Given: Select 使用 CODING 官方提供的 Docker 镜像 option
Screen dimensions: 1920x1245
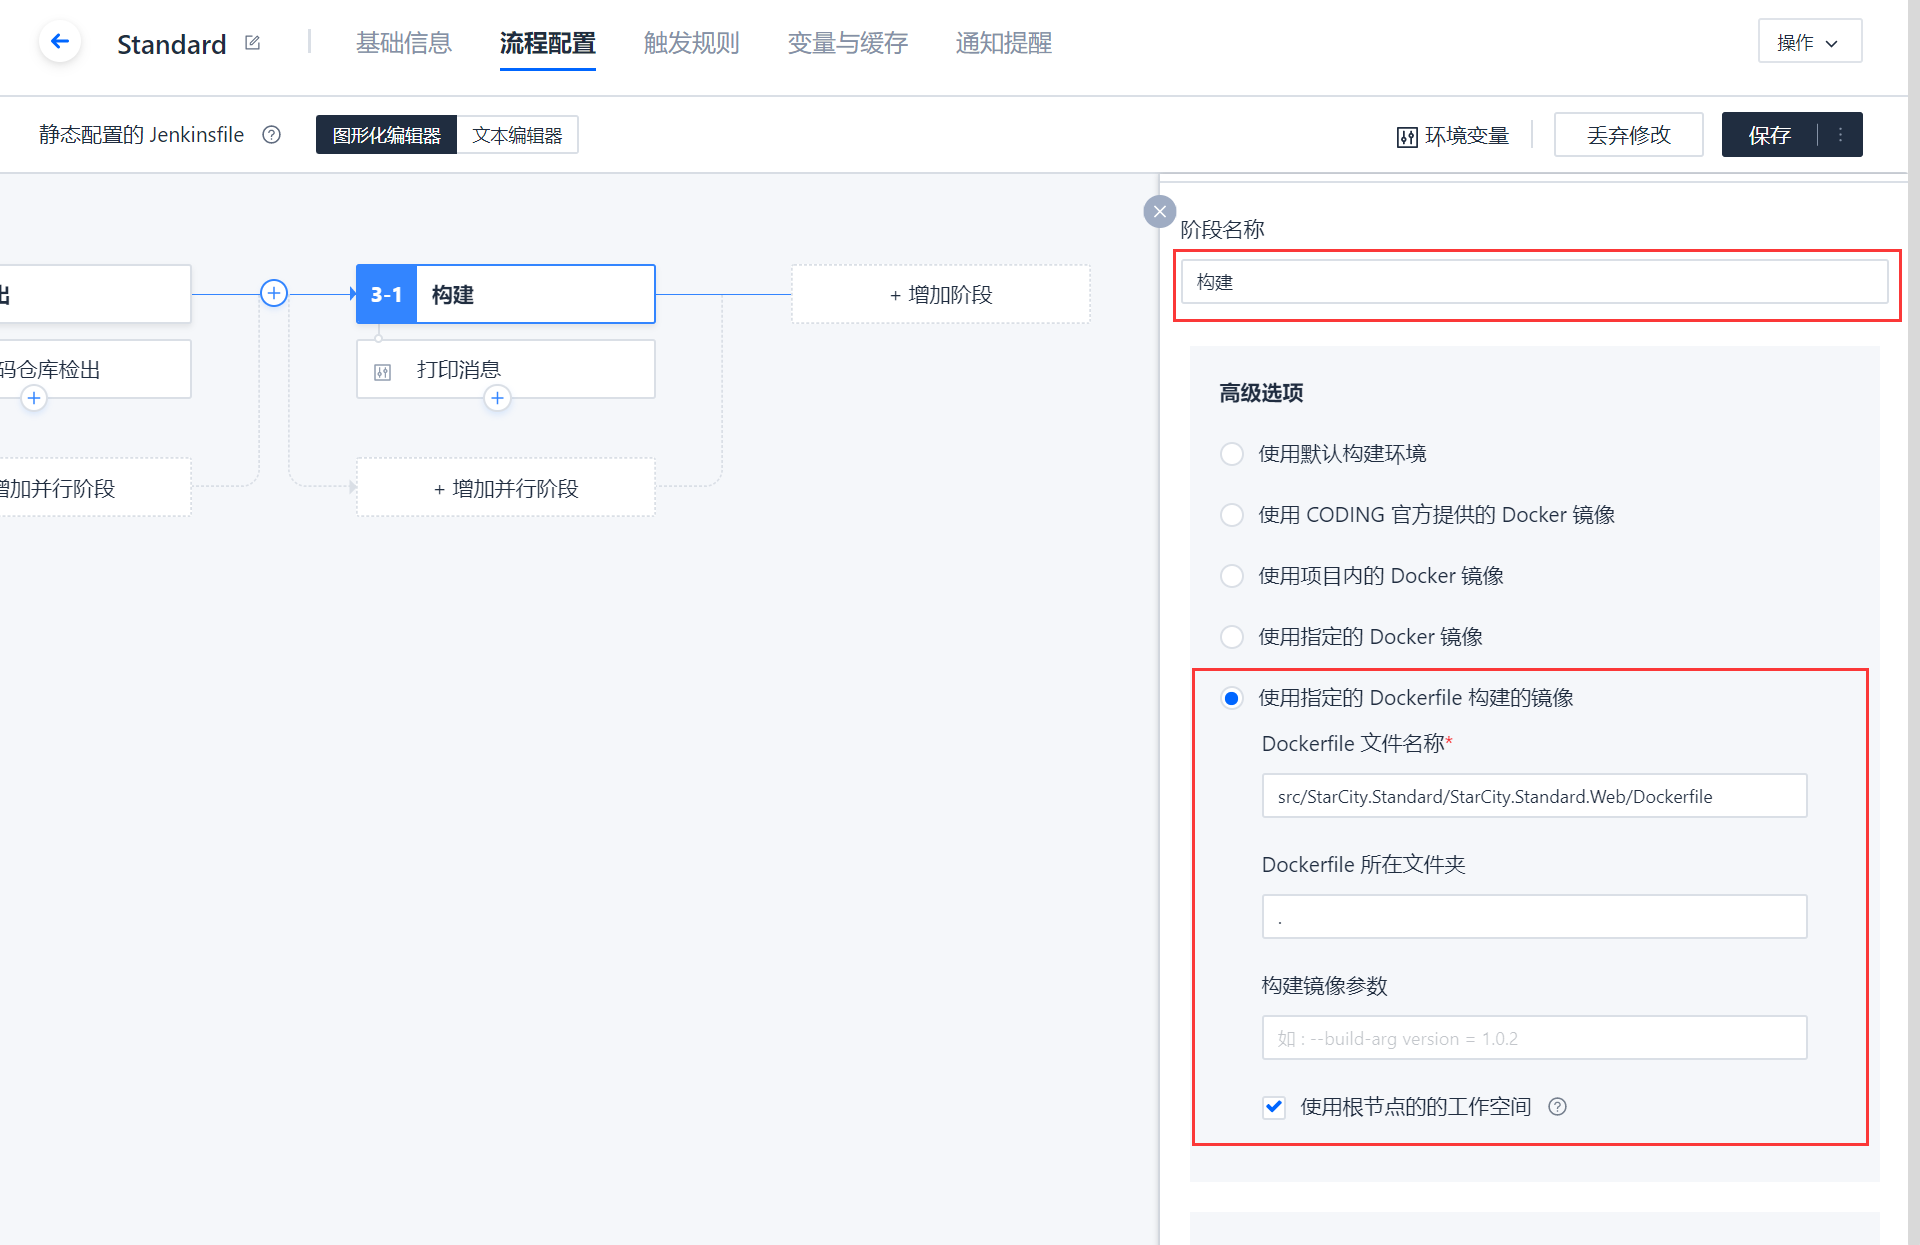Looking at the screenshot, I should 1232,515.
